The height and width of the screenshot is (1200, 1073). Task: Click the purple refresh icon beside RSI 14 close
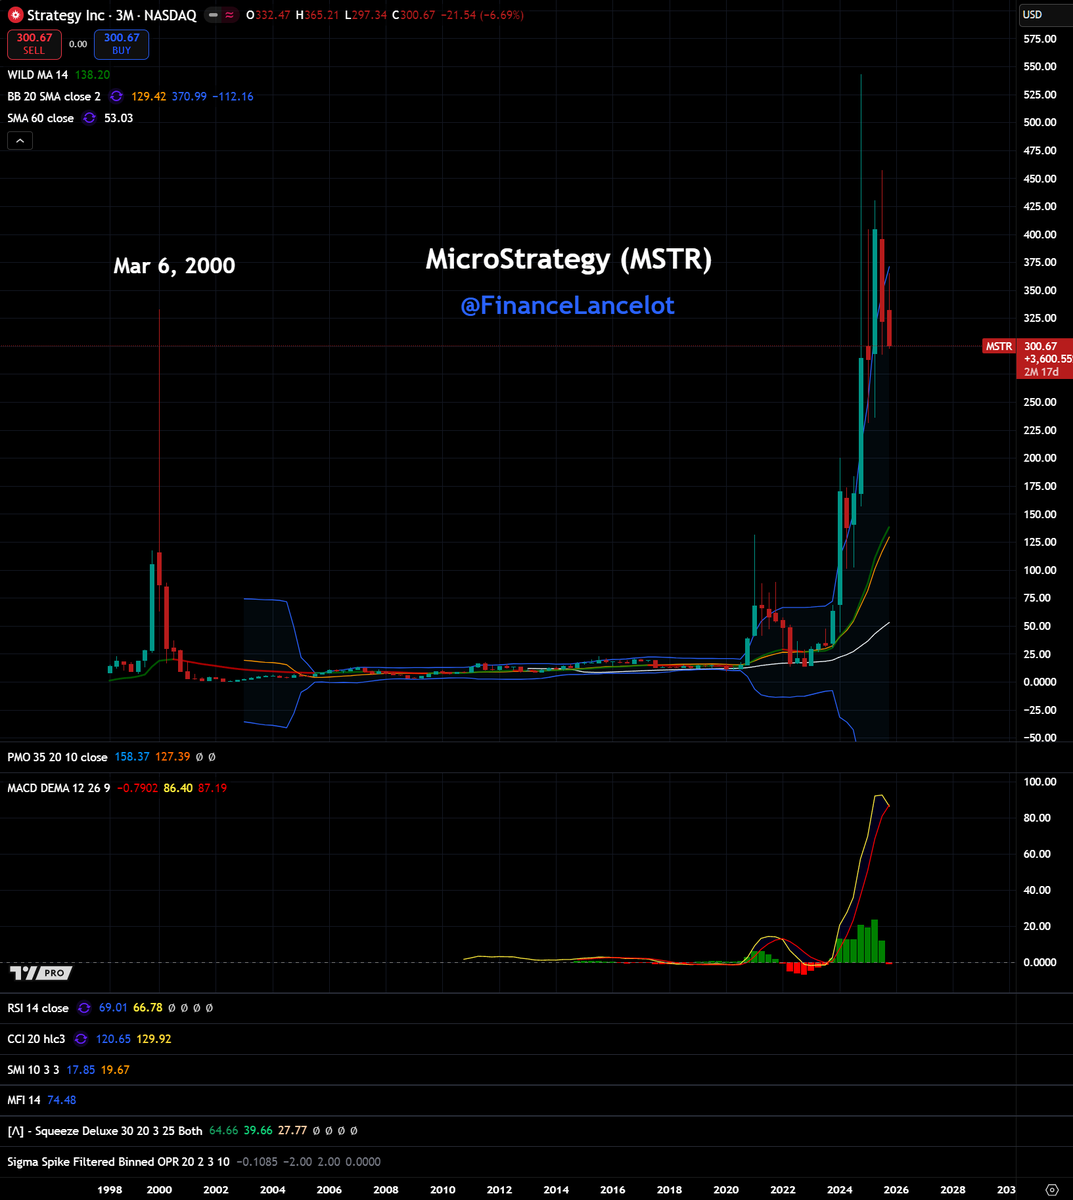tap(84, 1008)
